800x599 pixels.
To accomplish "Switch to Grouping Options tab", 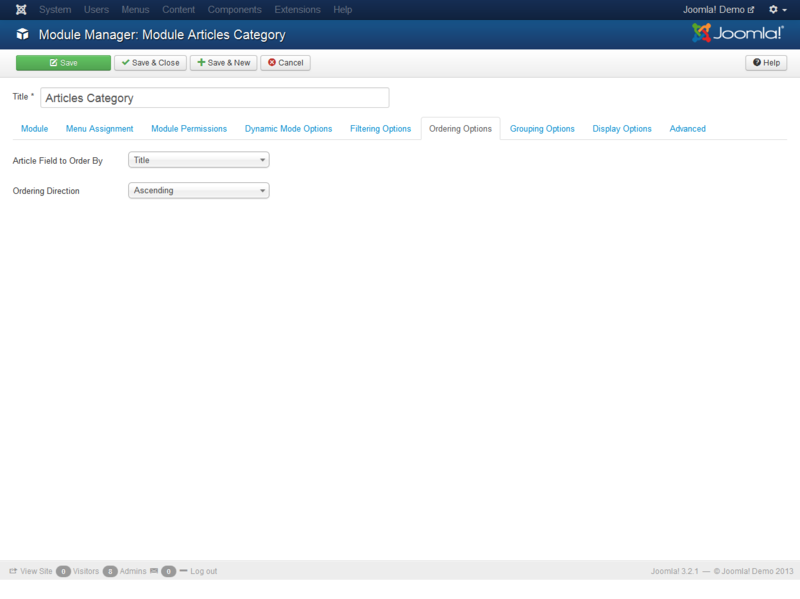I will click(x=542, y=129).
